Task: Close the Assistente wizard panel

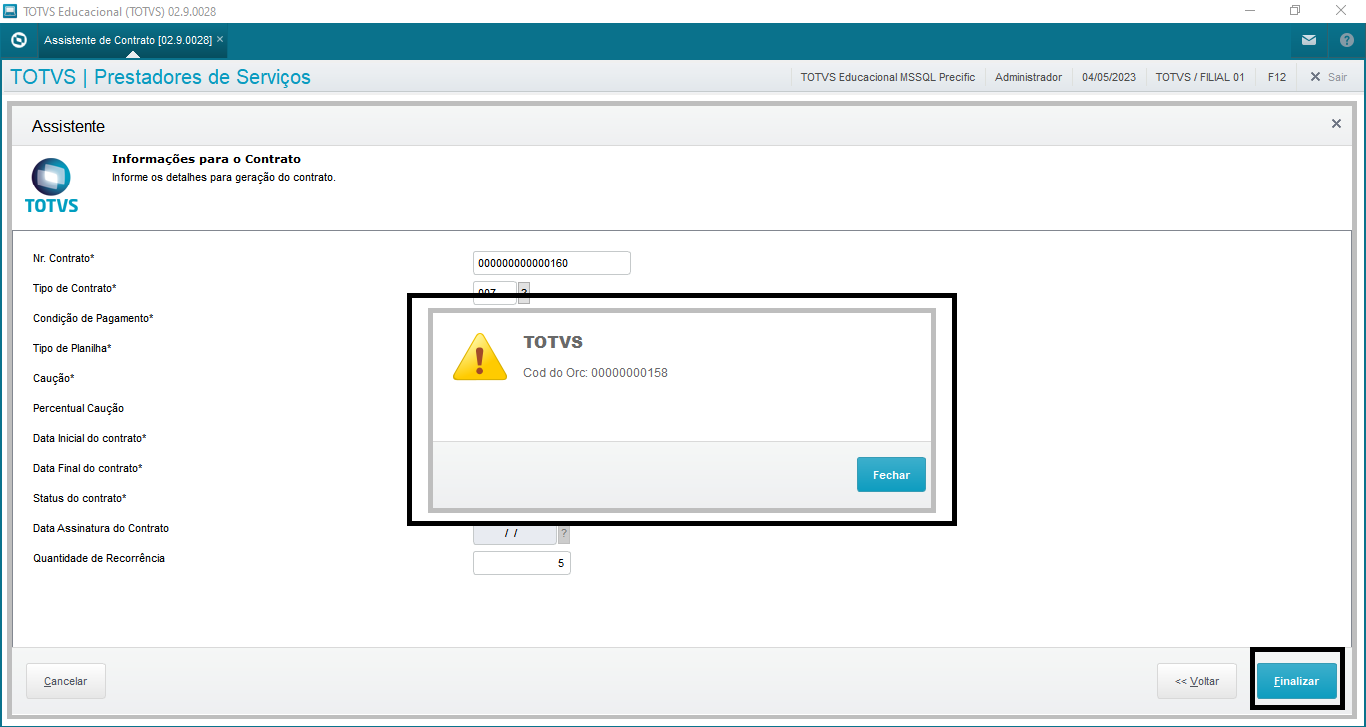Action: point(1336,124)
